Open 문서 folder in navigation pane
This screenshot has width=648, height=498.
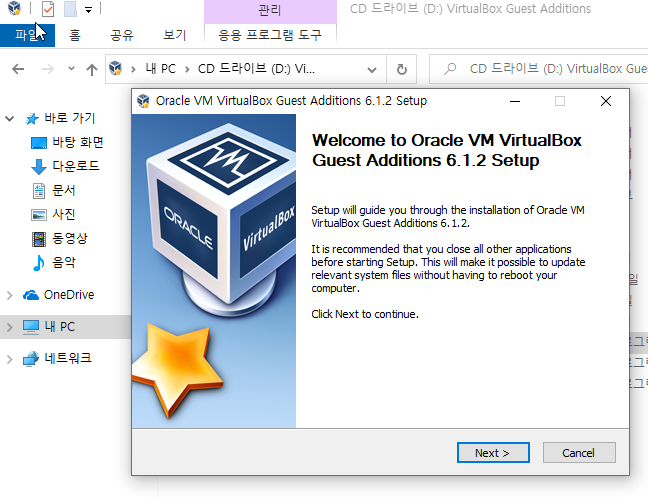[64, 190]
